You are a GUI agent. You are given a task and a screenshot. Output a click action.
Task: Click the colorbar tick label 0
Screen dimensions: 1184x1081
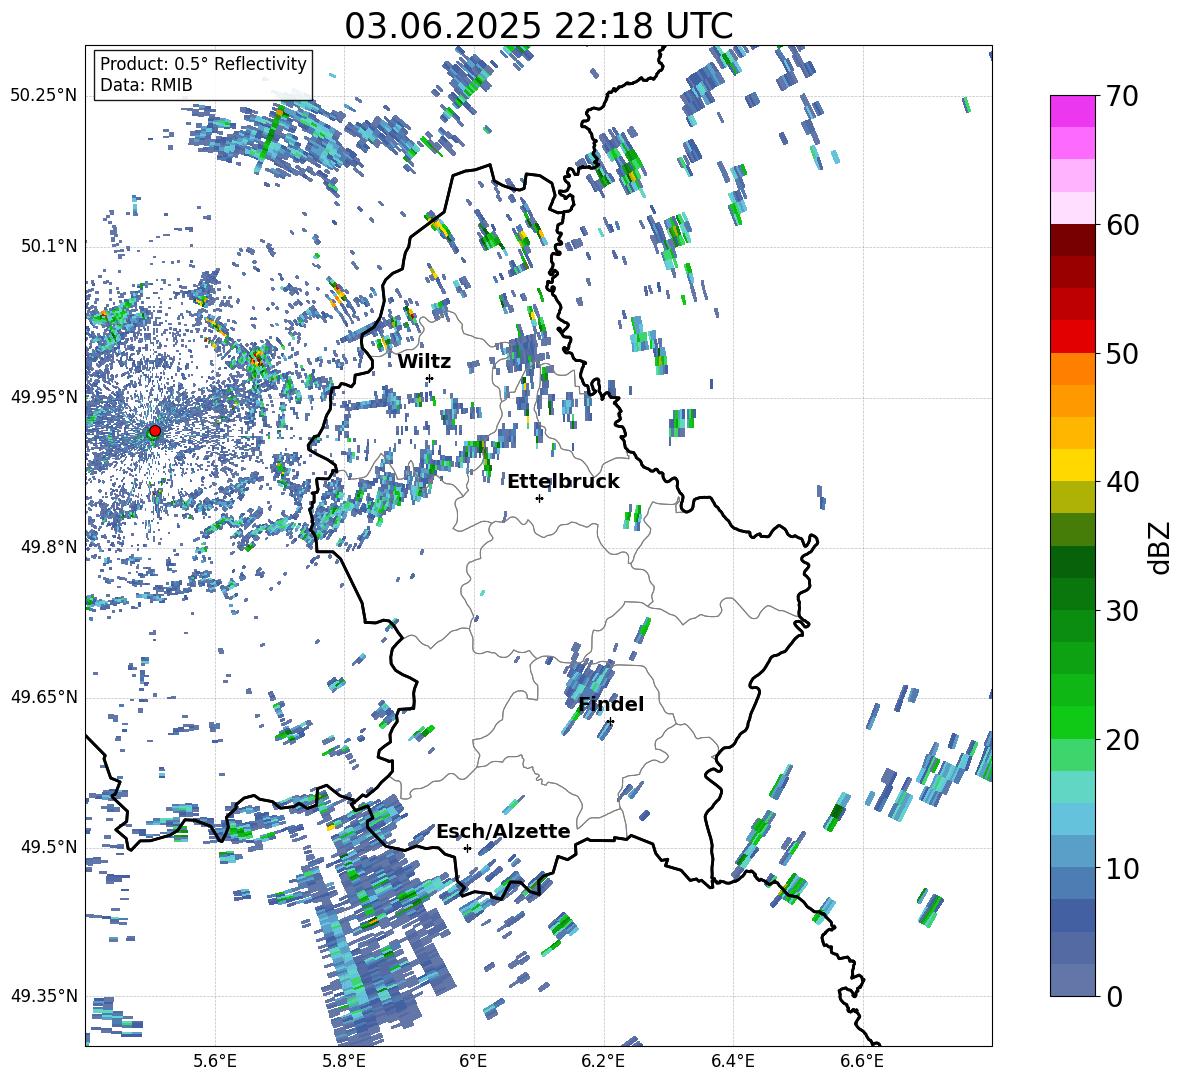click(1115, 996)
